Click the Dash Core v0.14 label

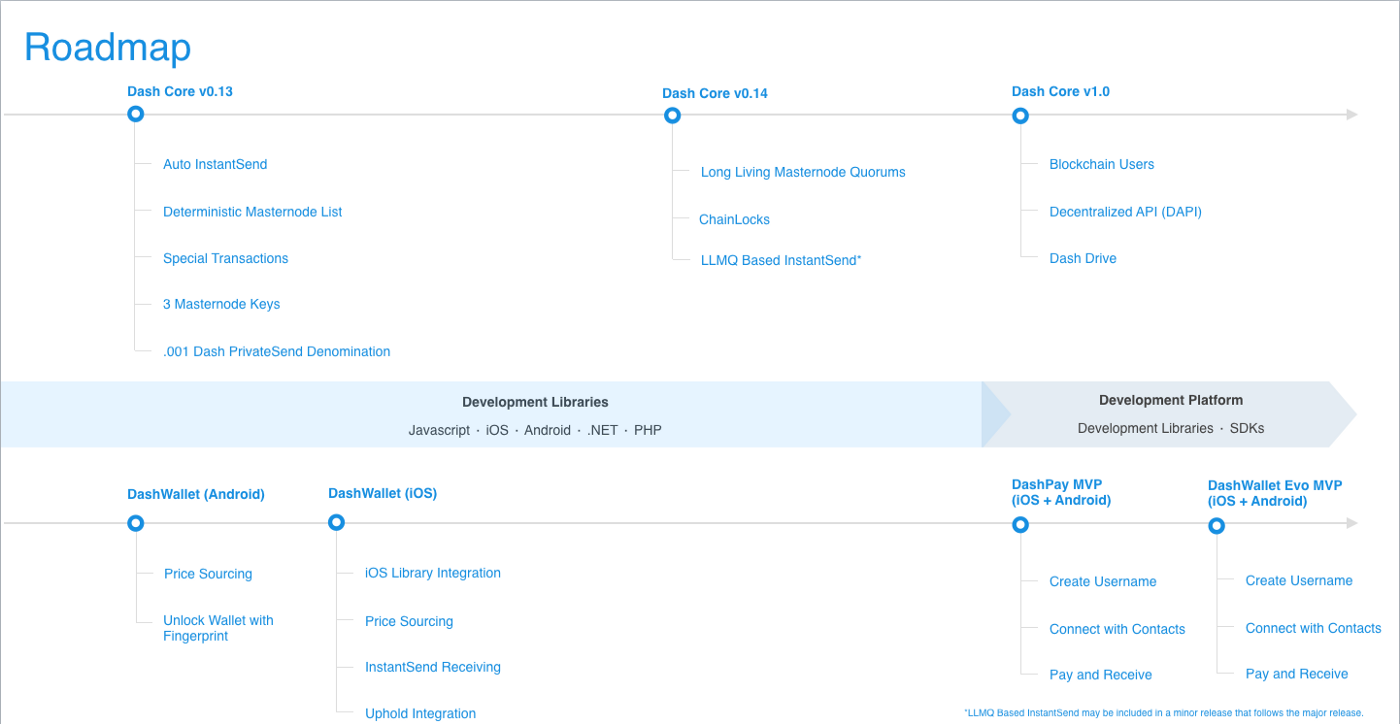click(x=715, y=93)
